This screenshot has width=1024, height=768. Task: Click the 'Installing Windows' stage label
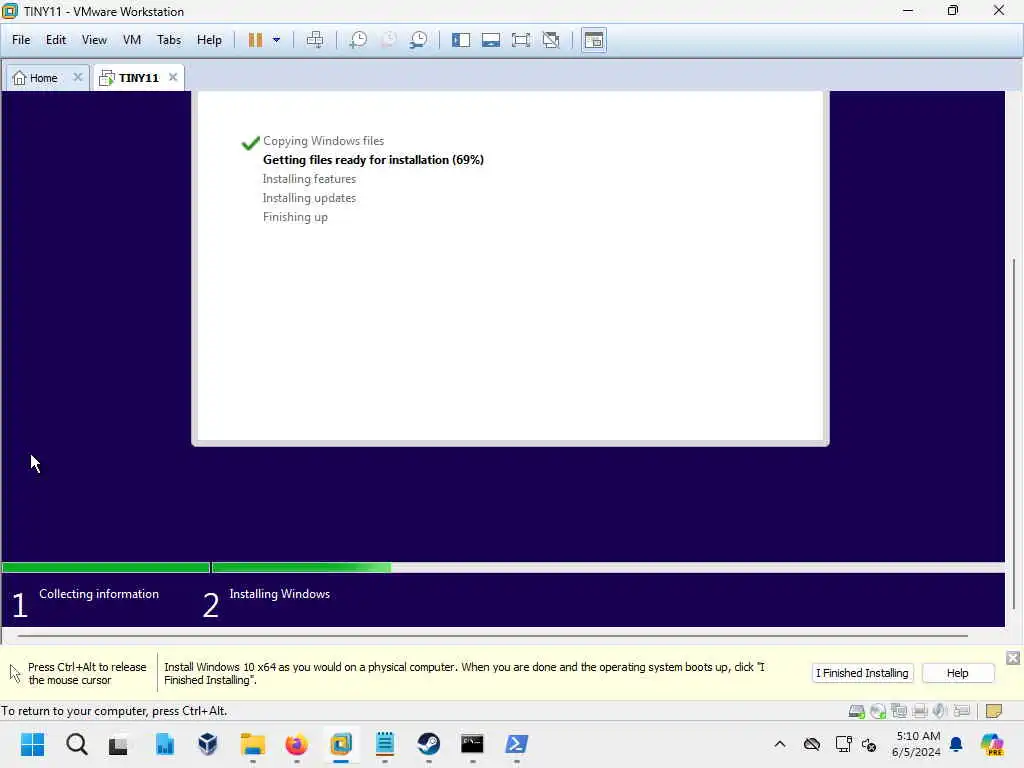point(280,594)
